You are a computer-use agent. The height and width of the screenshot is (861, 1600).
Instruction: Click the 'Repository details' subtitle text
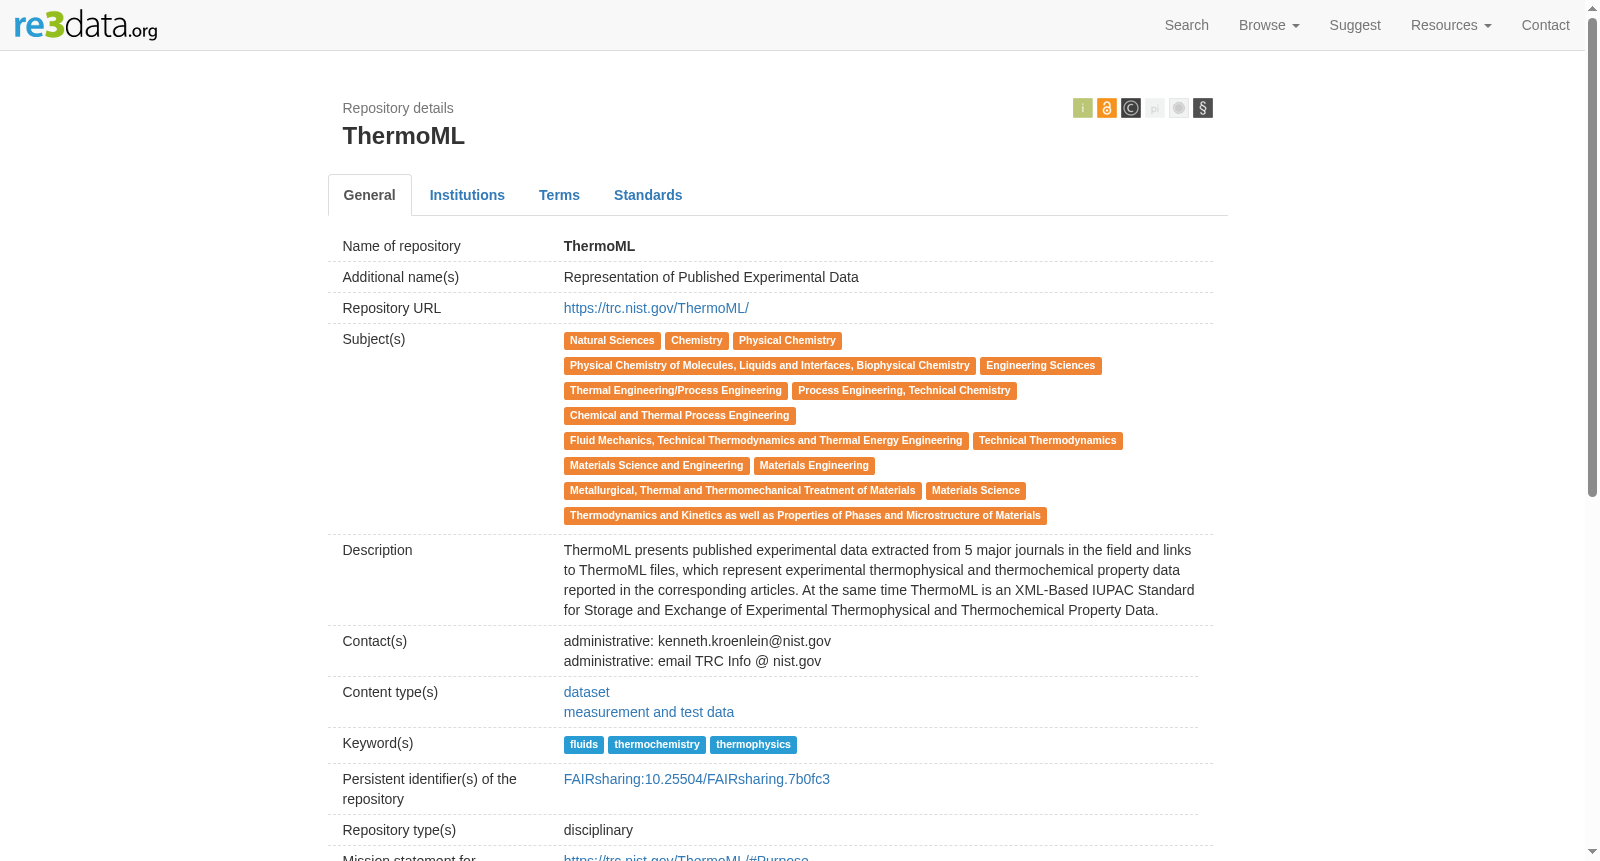click(x=398, y=108)
